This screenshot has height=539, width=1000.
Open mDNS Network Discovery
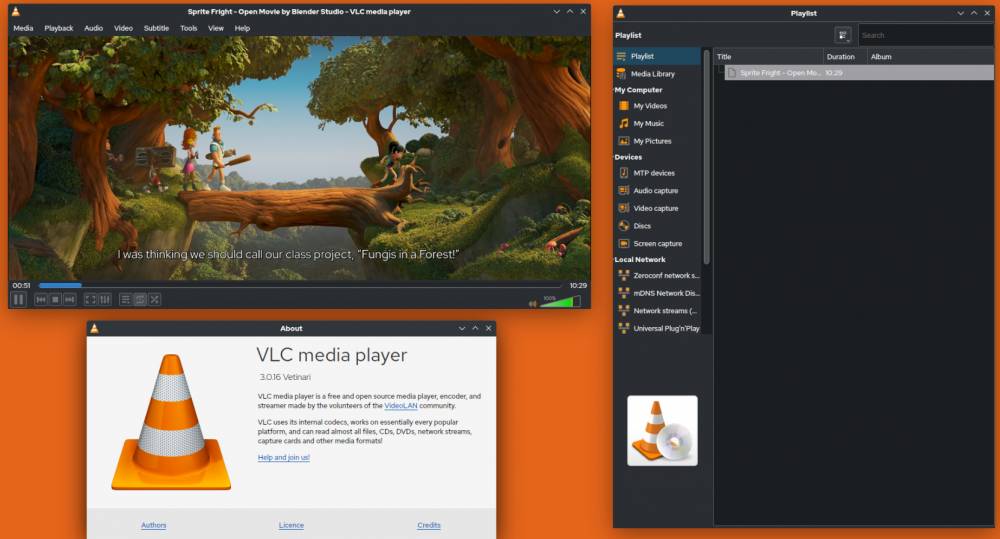(657, 293)
